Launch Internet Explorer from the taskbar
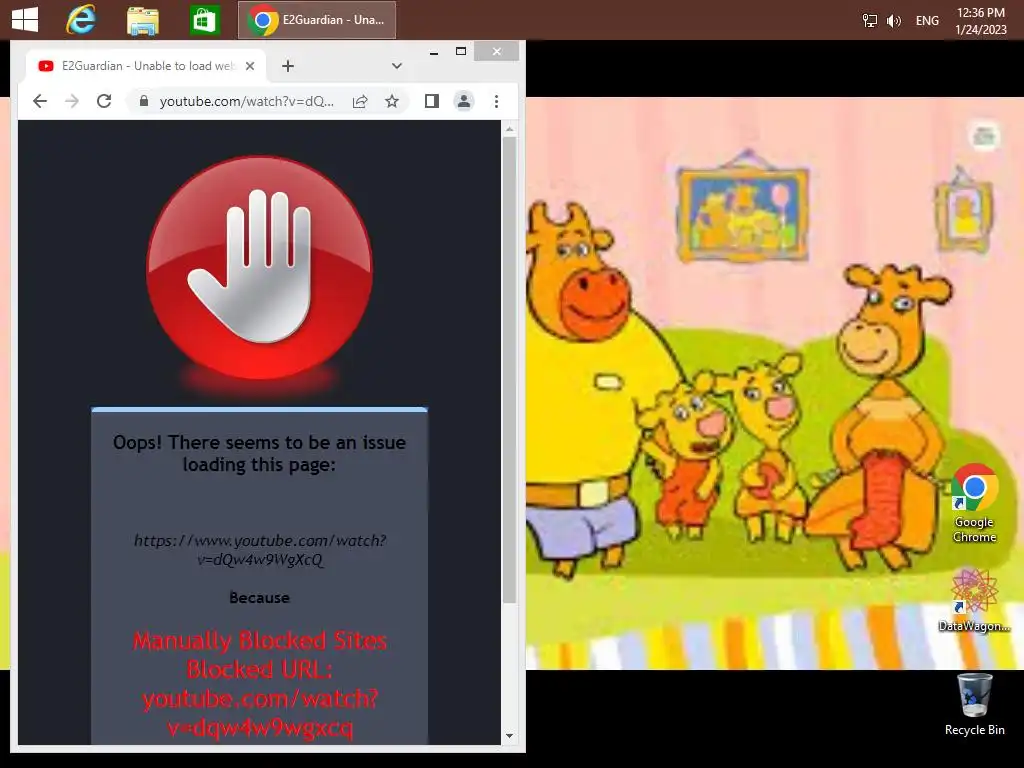Viewport: 1024px width, 768px height. 82,20
